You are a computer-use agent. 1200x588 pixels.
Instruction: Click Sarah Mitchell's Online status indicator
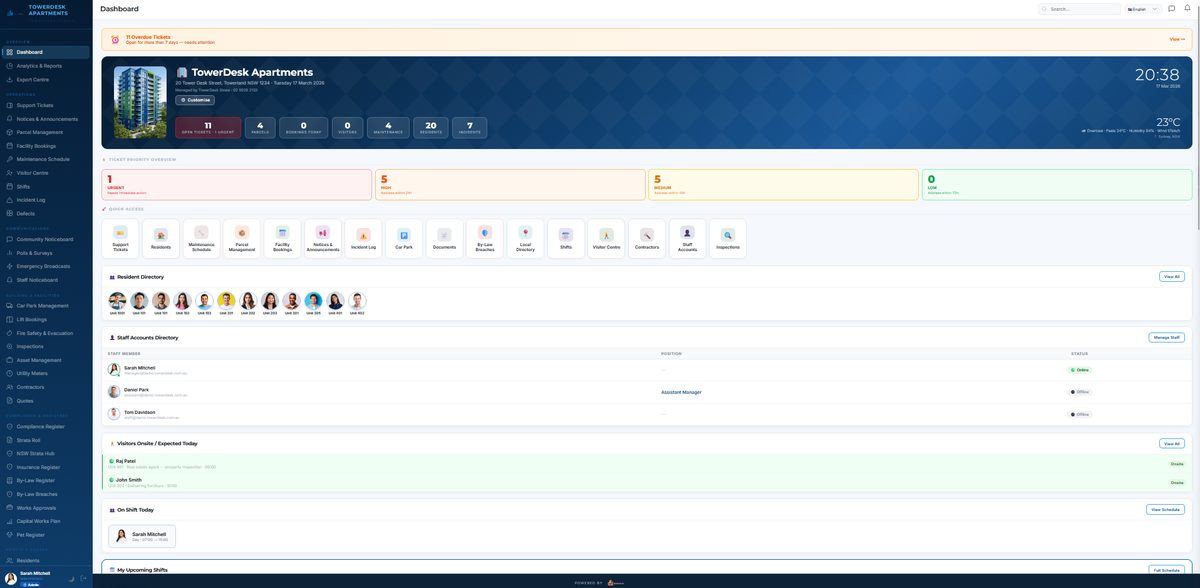click(x=1077, y=368)
